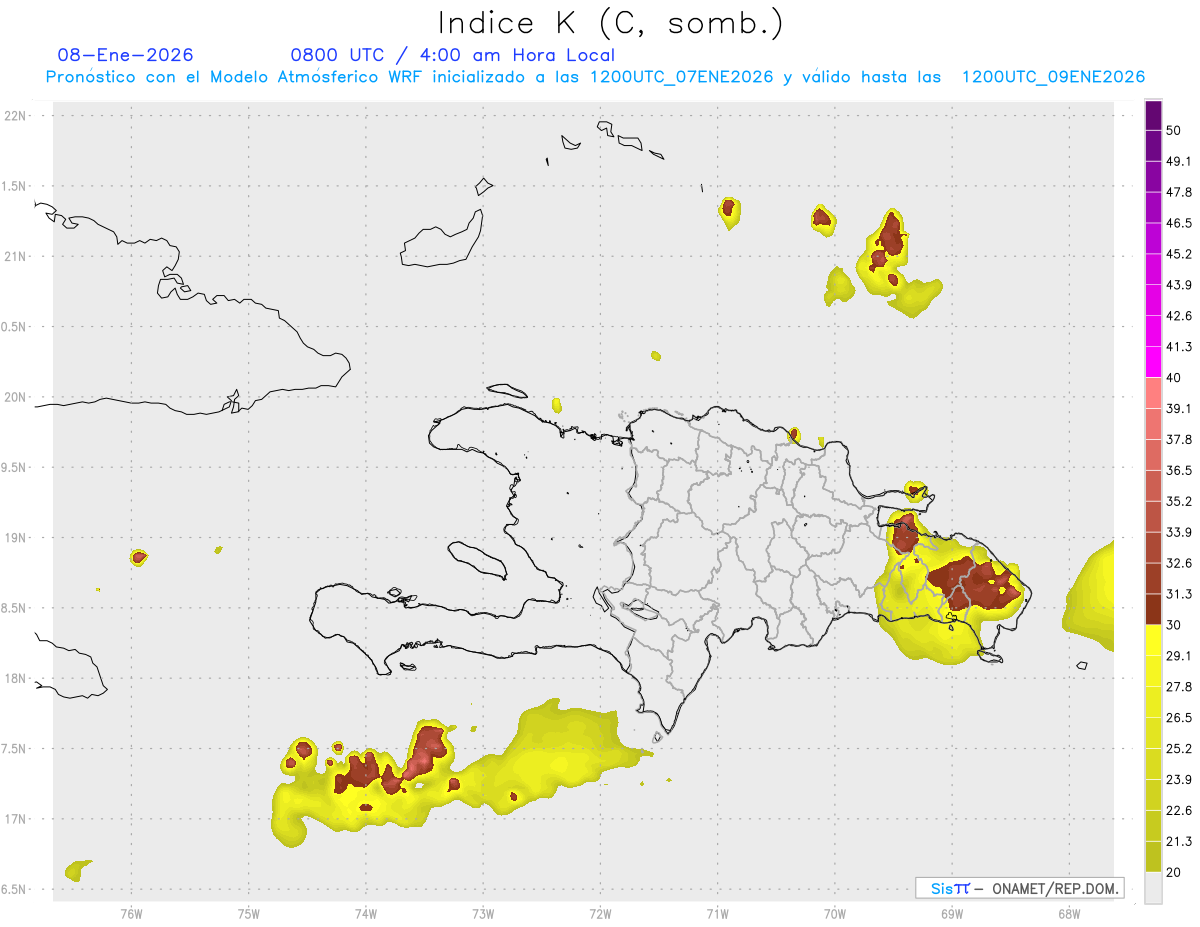Viewport: 1200px width, 927px height.
Task: Click the "47.8" color scale value
Action: click(x=1179, y=192)
